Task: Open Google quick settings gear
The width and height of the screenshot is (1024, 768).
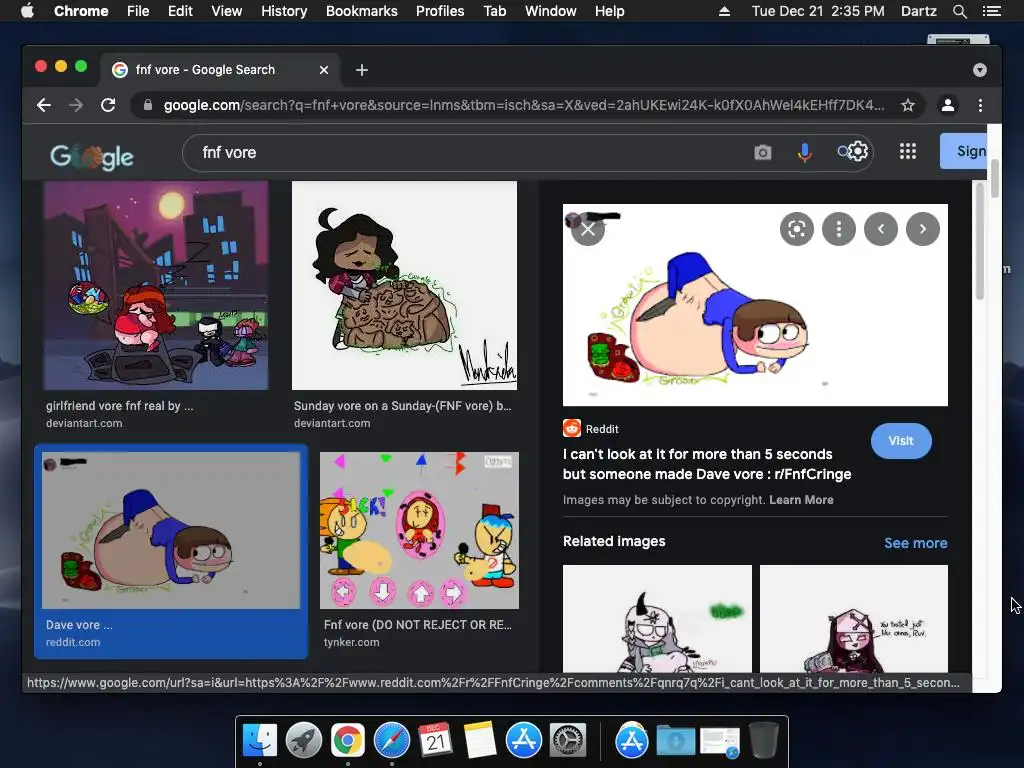Action: tap(858, 152)
